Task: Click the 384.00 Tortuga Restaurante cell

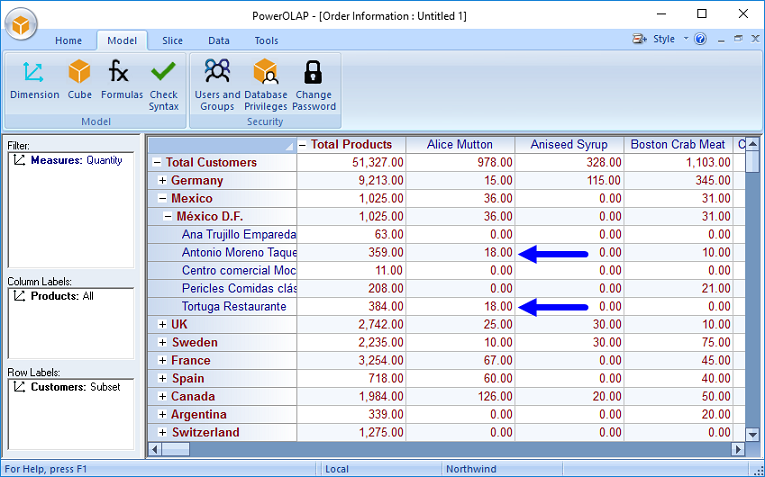Action: pyautogui.click(x=351, y=307)
